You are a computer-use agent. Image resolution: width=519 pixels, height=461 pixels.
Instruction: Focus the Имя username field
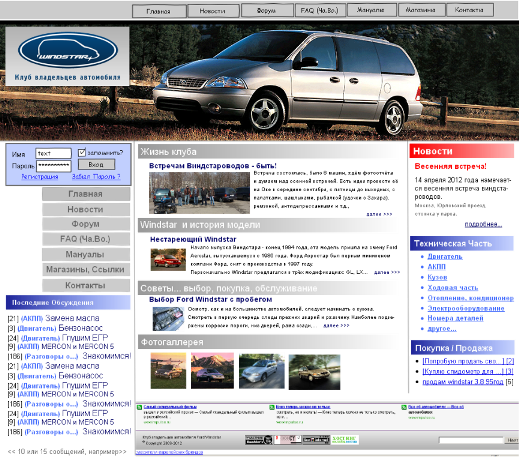[x=53, y=153]
